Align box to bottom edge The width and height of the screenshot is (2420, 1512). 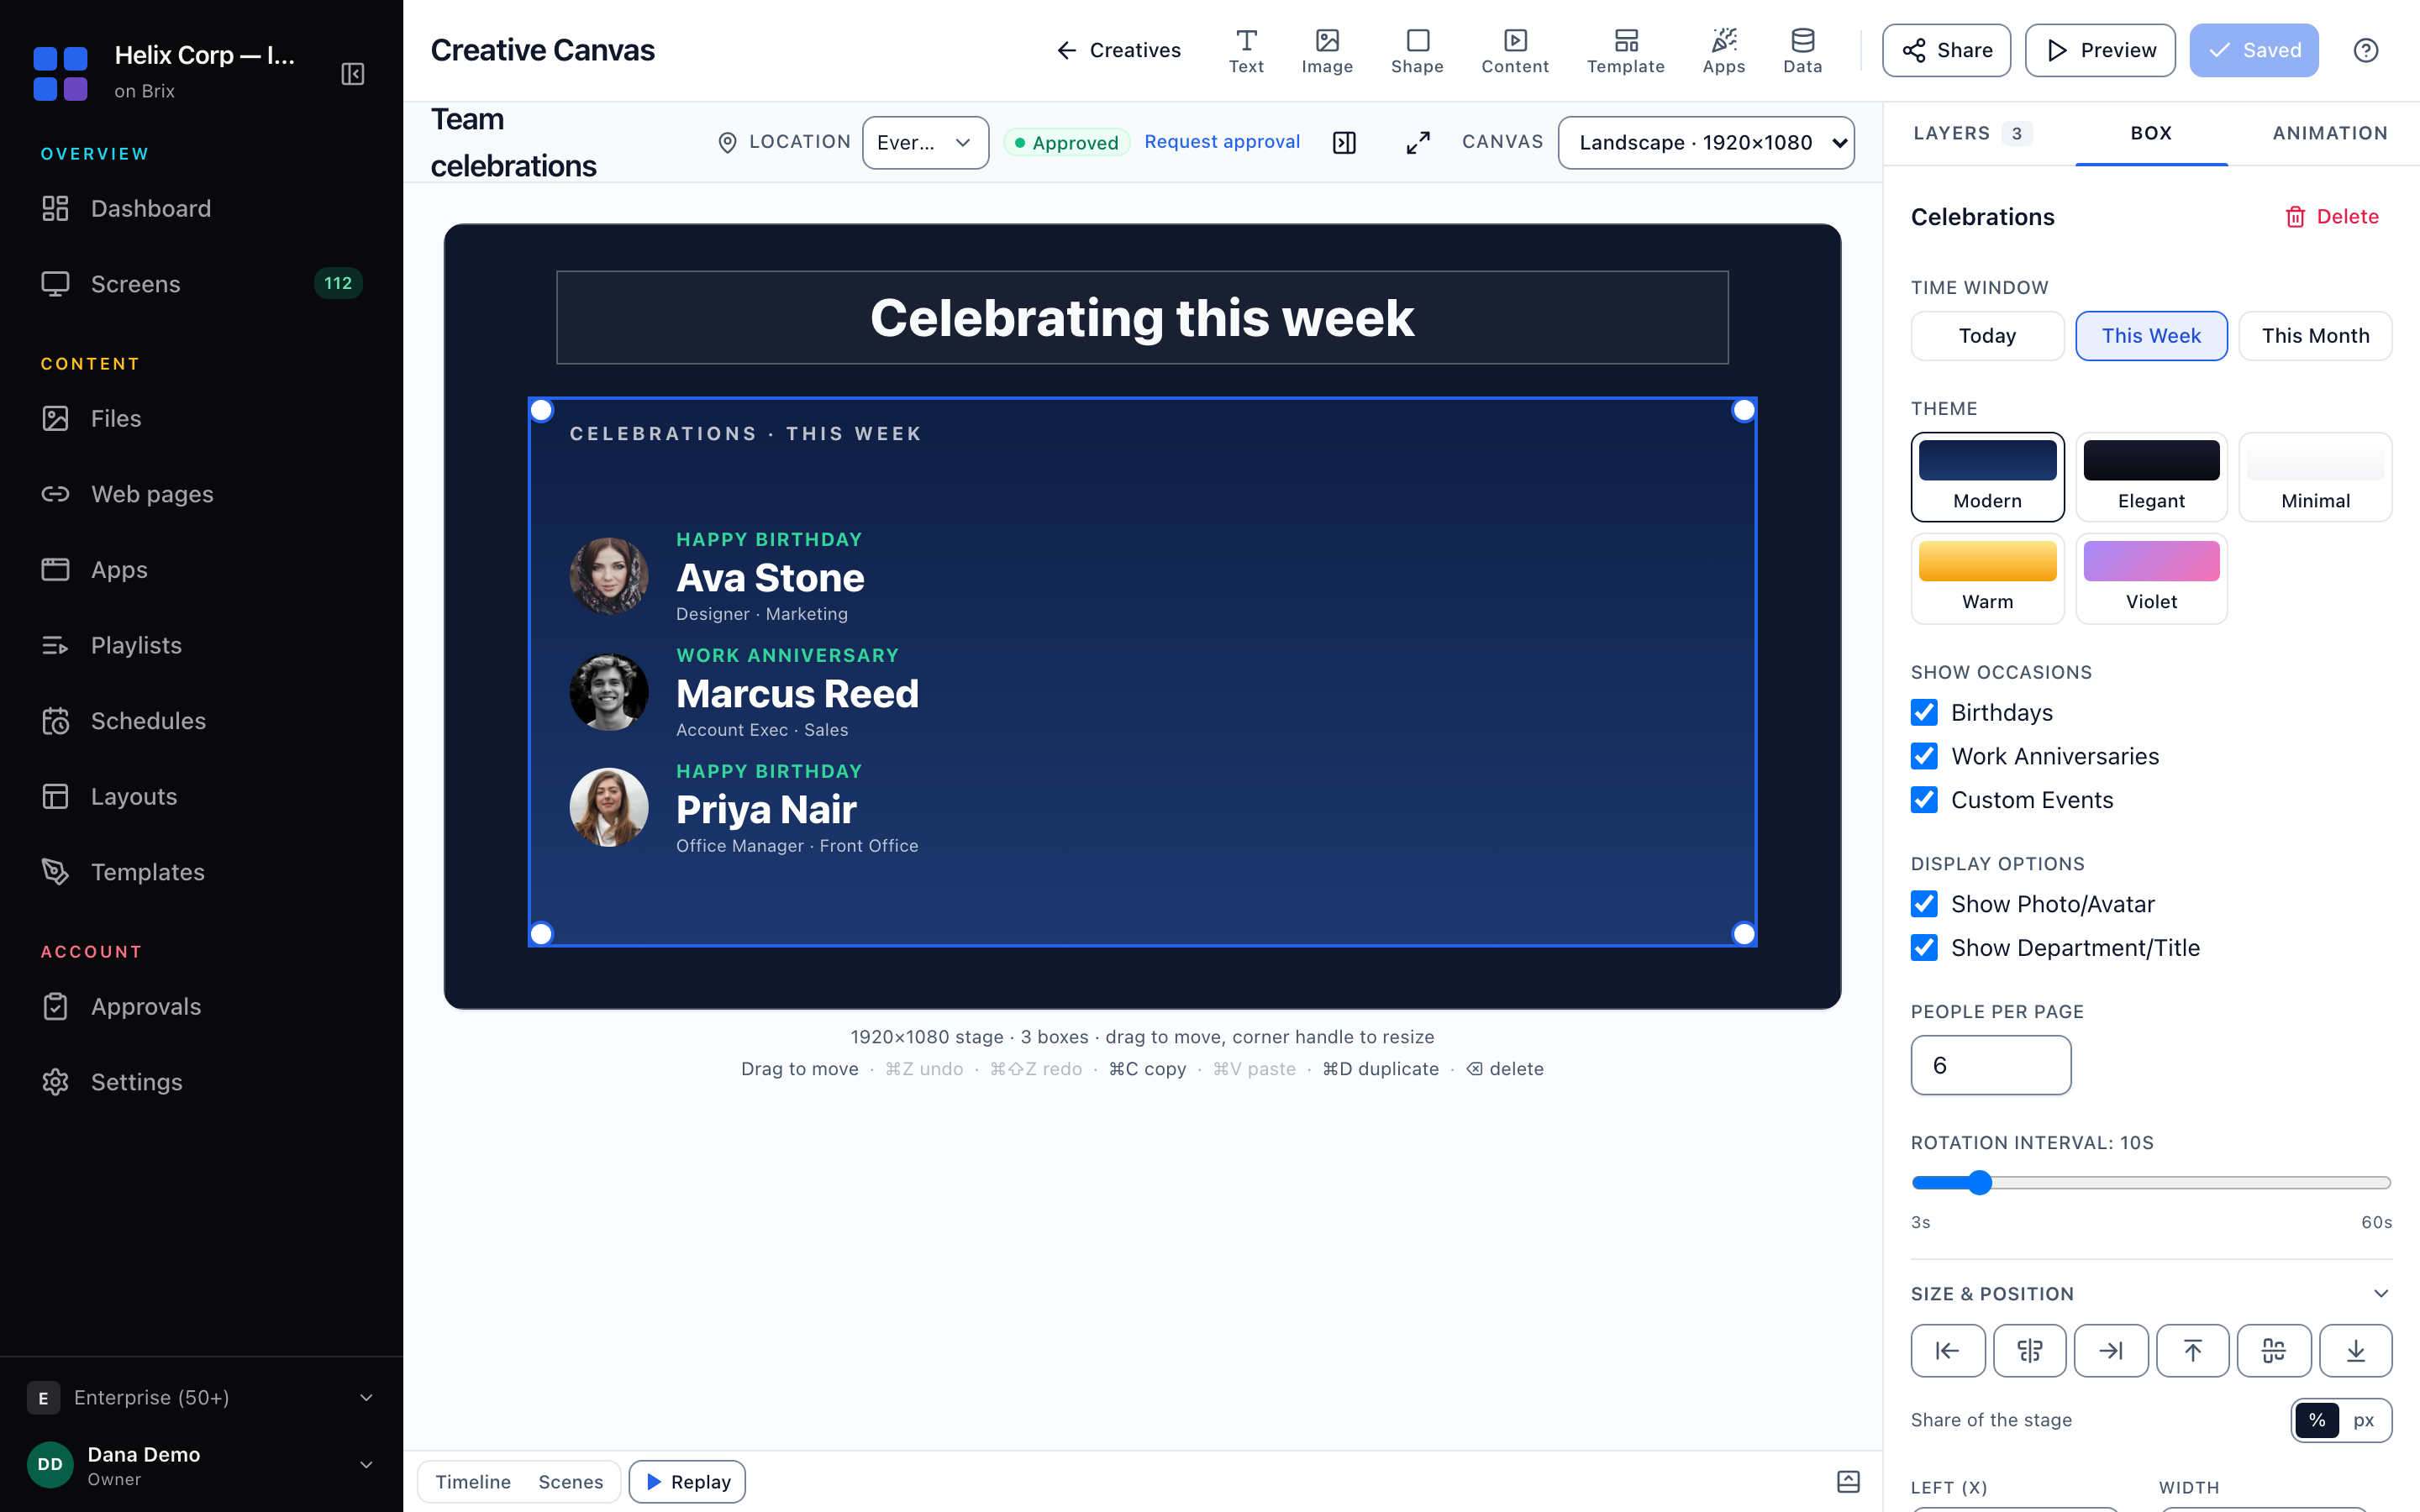pos(2355,1351)
